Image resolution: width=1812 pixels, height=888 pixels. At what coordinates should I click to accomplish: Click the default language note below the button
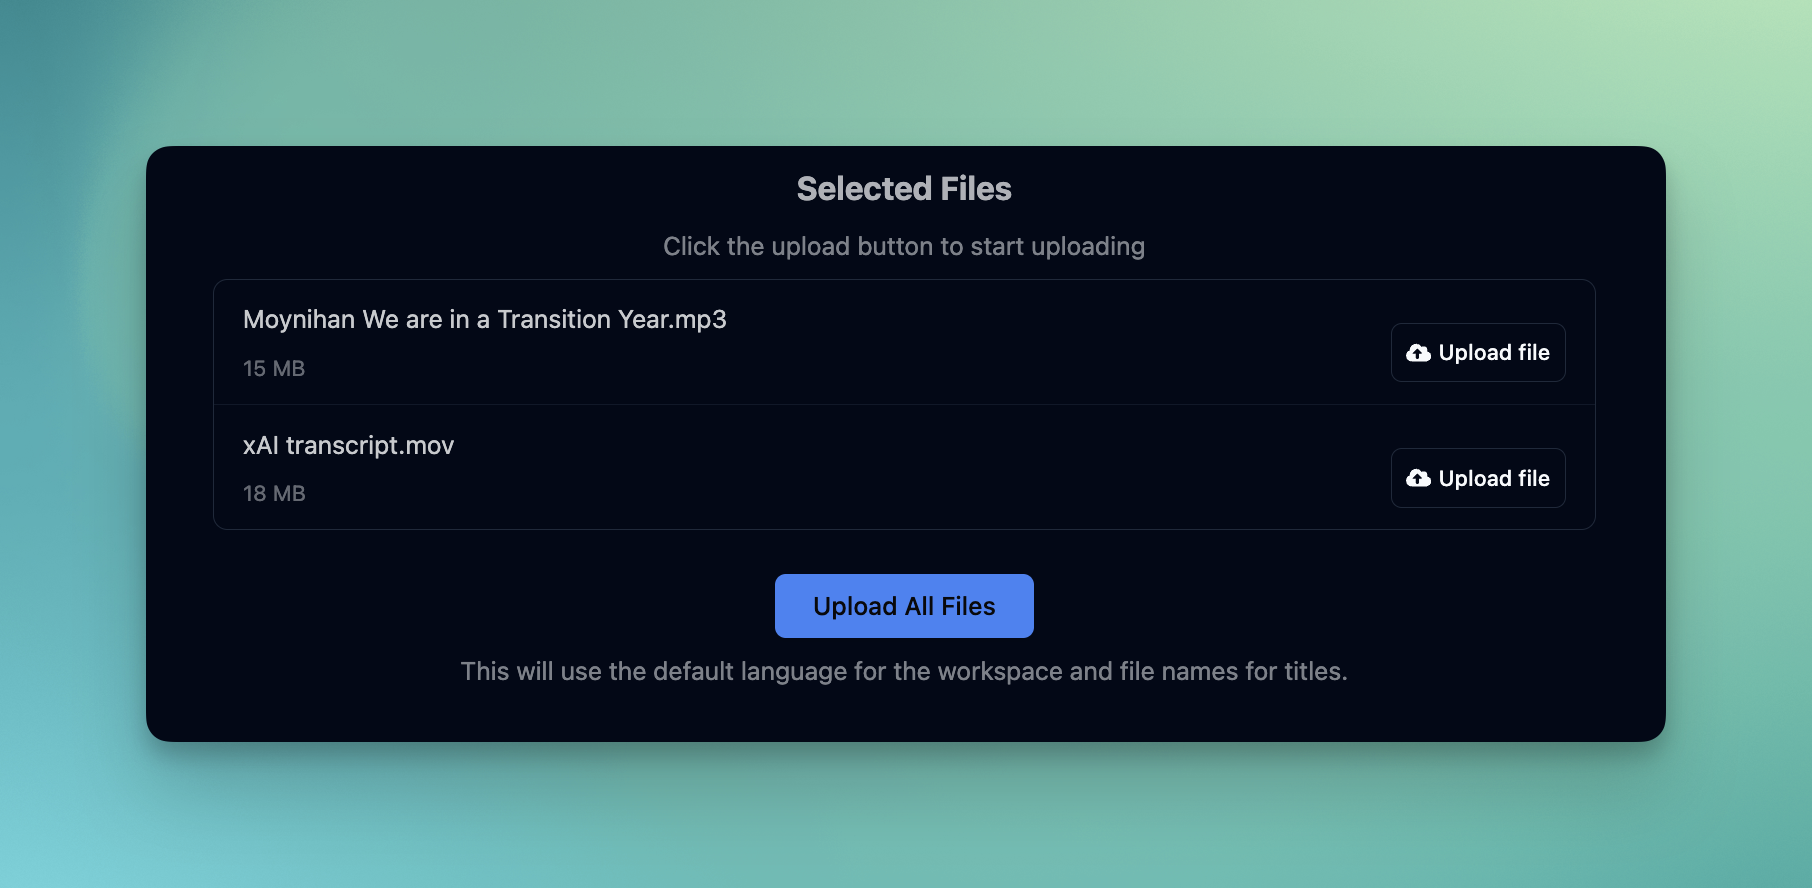(904, 672)
